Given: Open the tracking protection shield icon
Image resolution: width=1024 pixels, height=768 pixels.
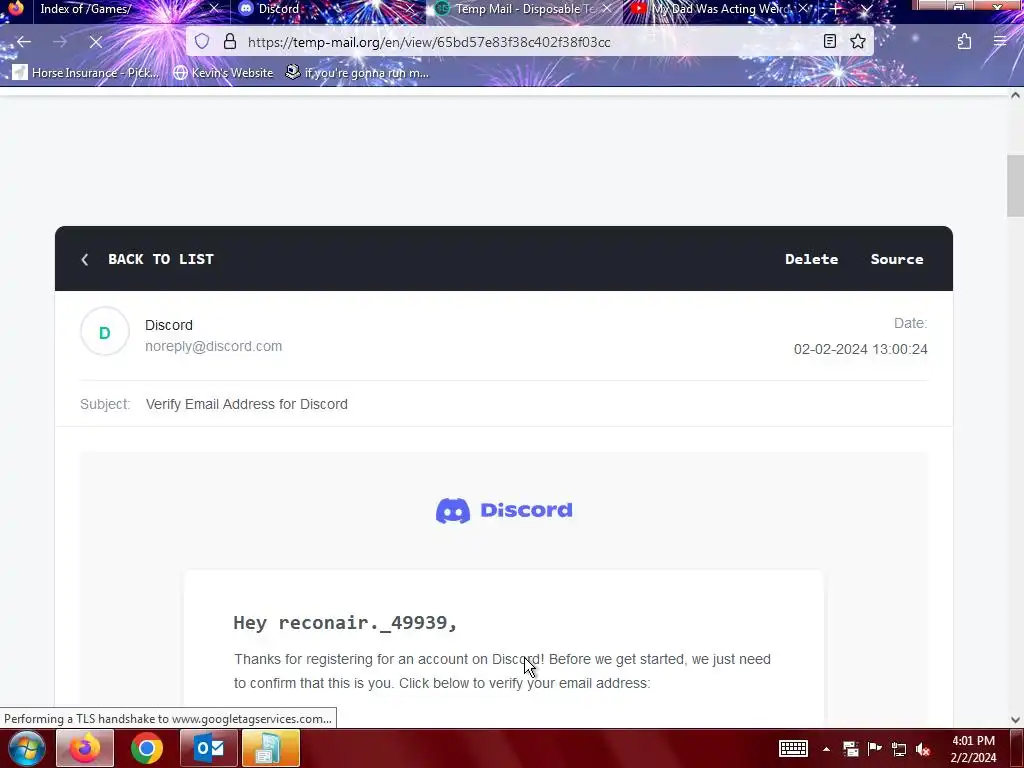Looking at the screenshot, I should [x=202, y=42].
